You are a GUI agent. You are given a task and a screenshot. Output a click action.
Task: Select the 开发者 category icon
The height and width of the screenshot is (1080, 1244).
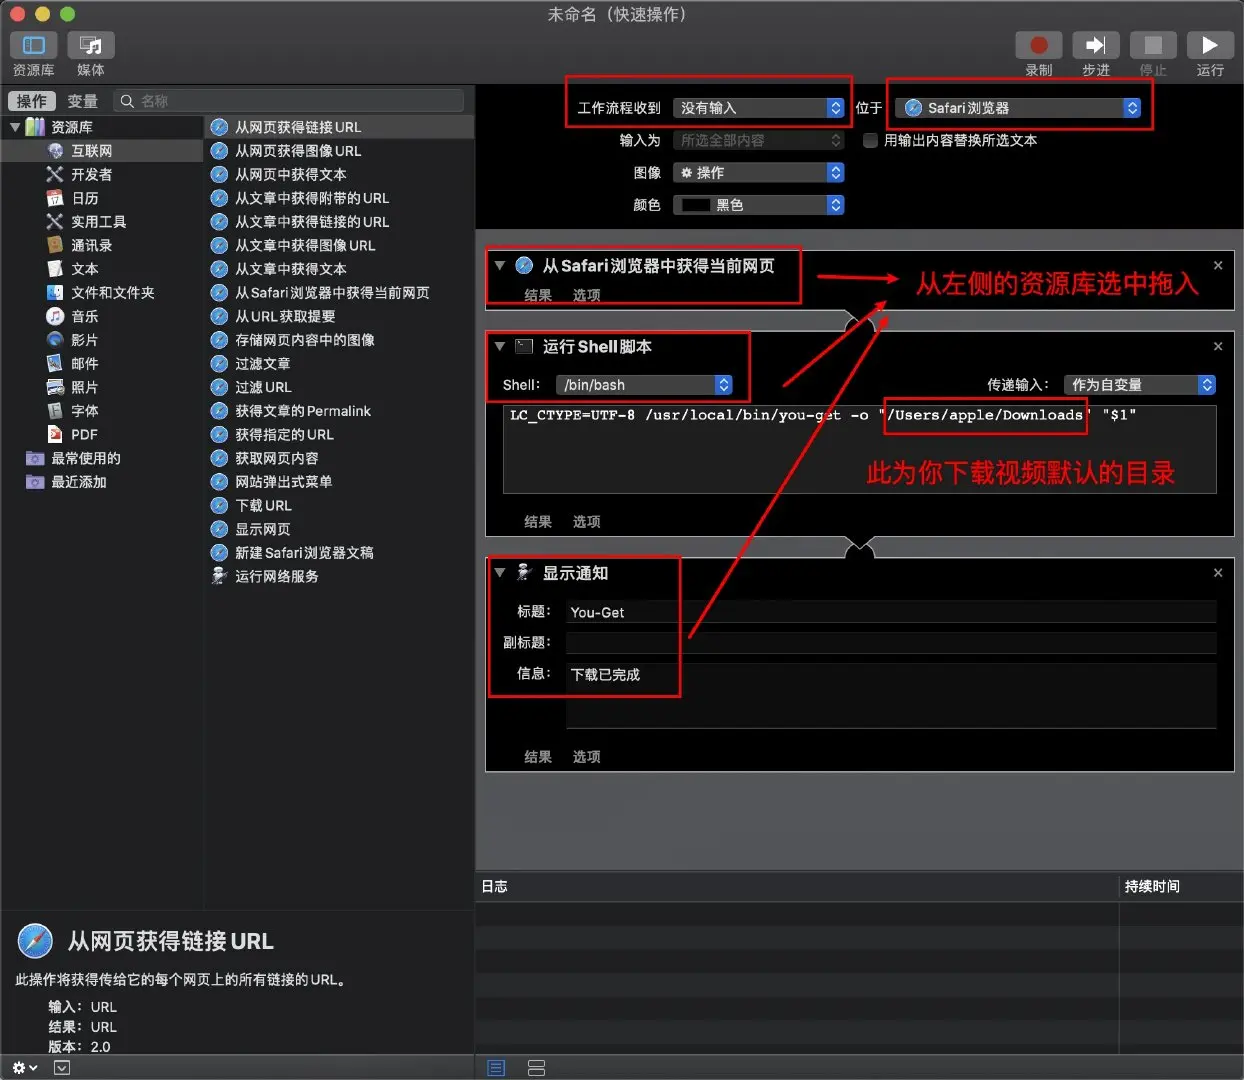[x=55, y=174]
